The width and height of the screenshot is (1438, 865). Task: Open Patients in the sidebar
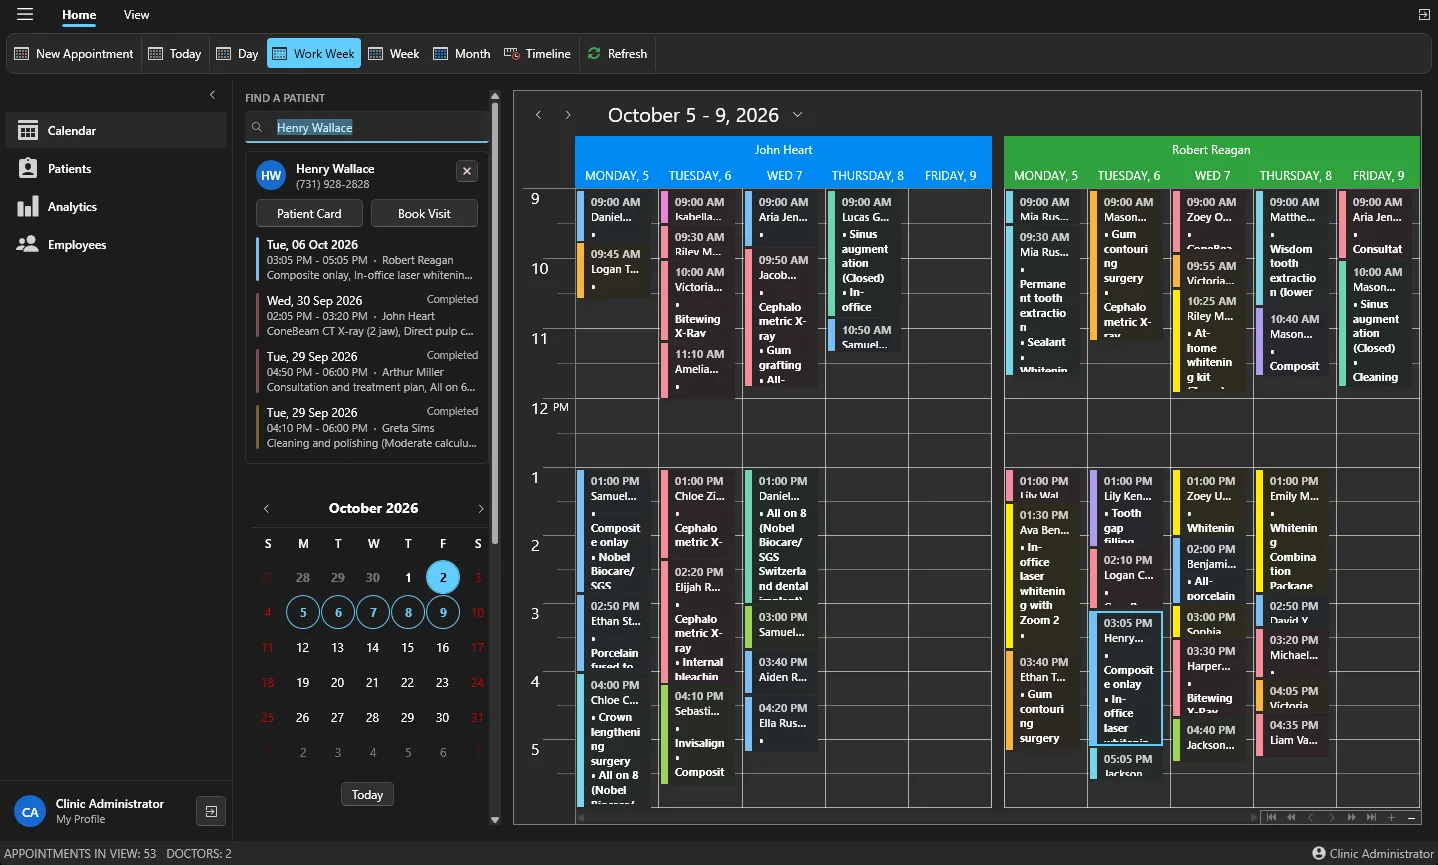116,168
